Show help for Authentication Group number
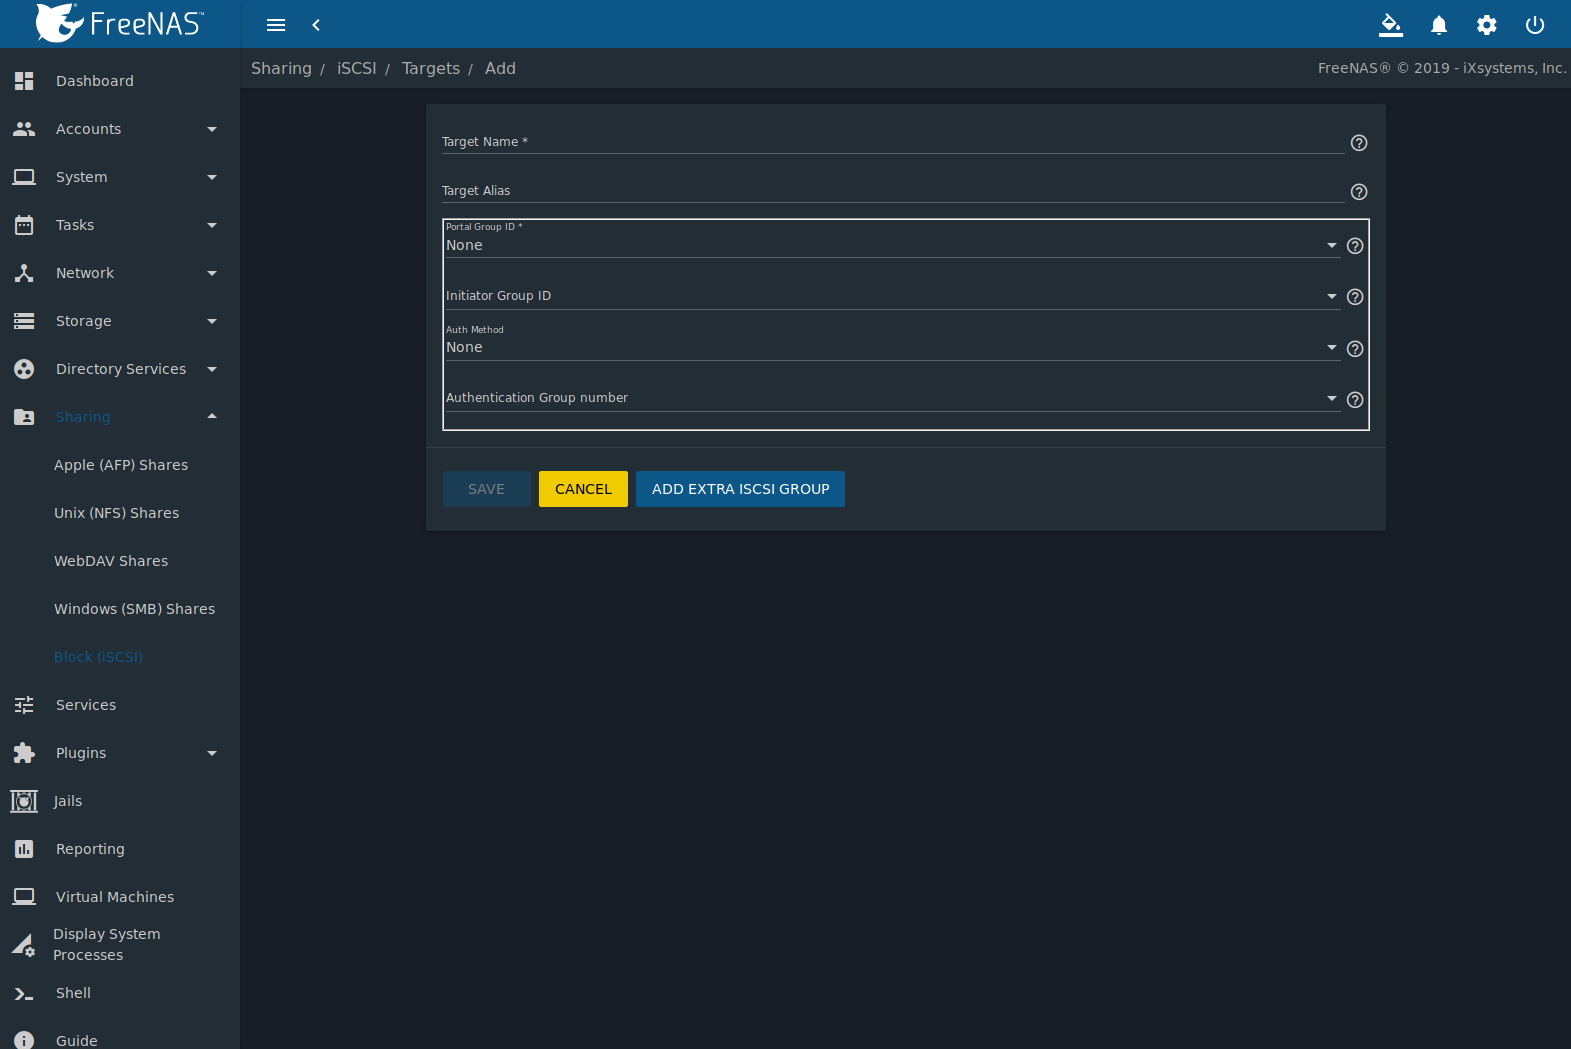This screenshot has height=1049, width=1571. [x=1355, y=400]
